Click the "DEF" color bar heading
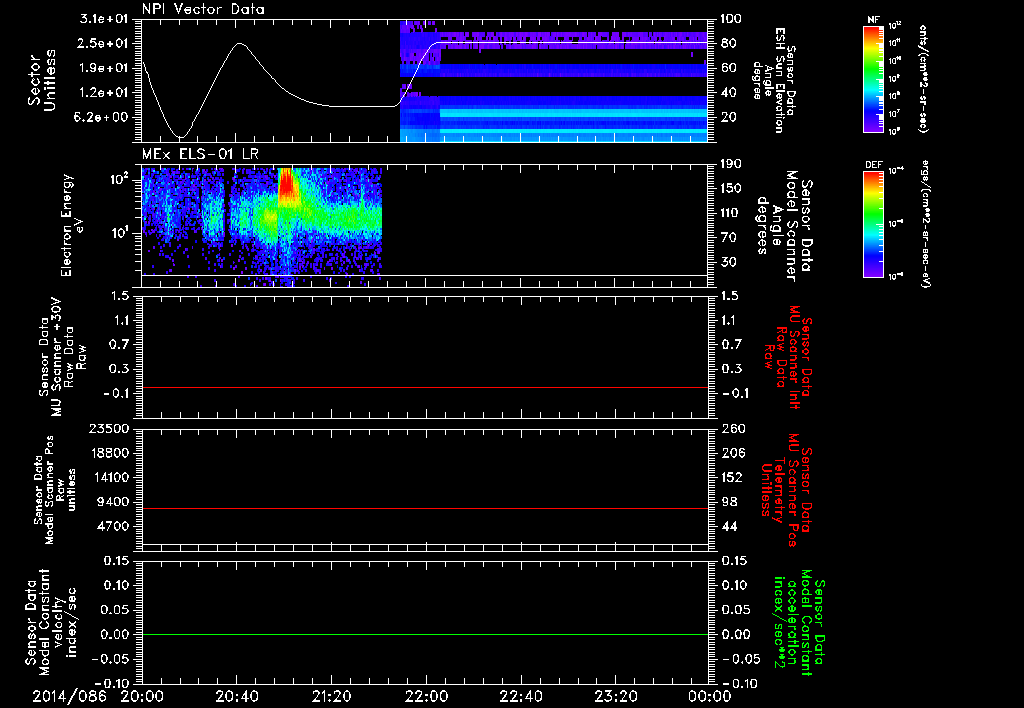Image resolution: width=1024 pixels, height=708 pixels. pyautogui.click(x=873, y=165)
